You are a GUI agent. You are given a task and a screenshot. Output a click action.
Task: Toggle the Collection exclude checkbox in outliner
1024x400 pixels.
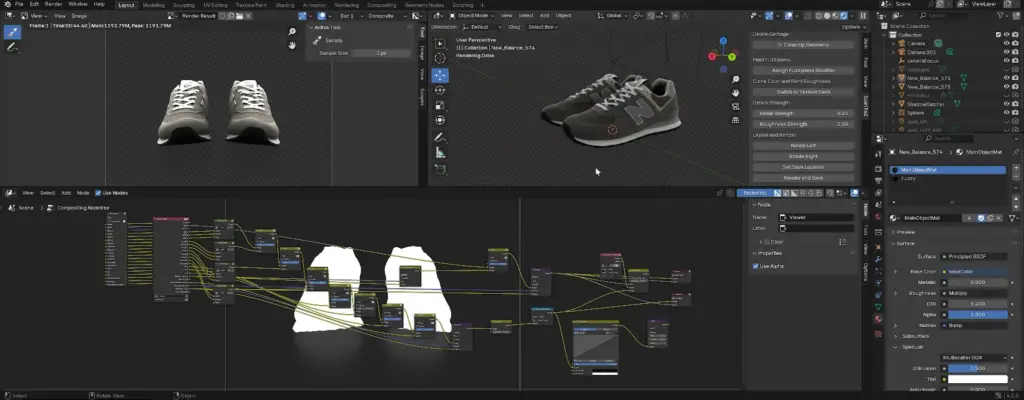(x=999, y=35)
